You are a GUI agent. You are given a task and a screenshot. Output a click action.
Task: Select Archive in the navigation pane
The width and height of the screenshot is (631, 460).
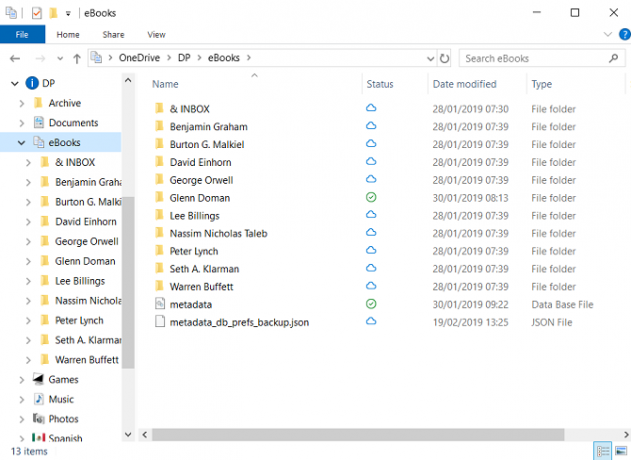(x=65, y=103)
